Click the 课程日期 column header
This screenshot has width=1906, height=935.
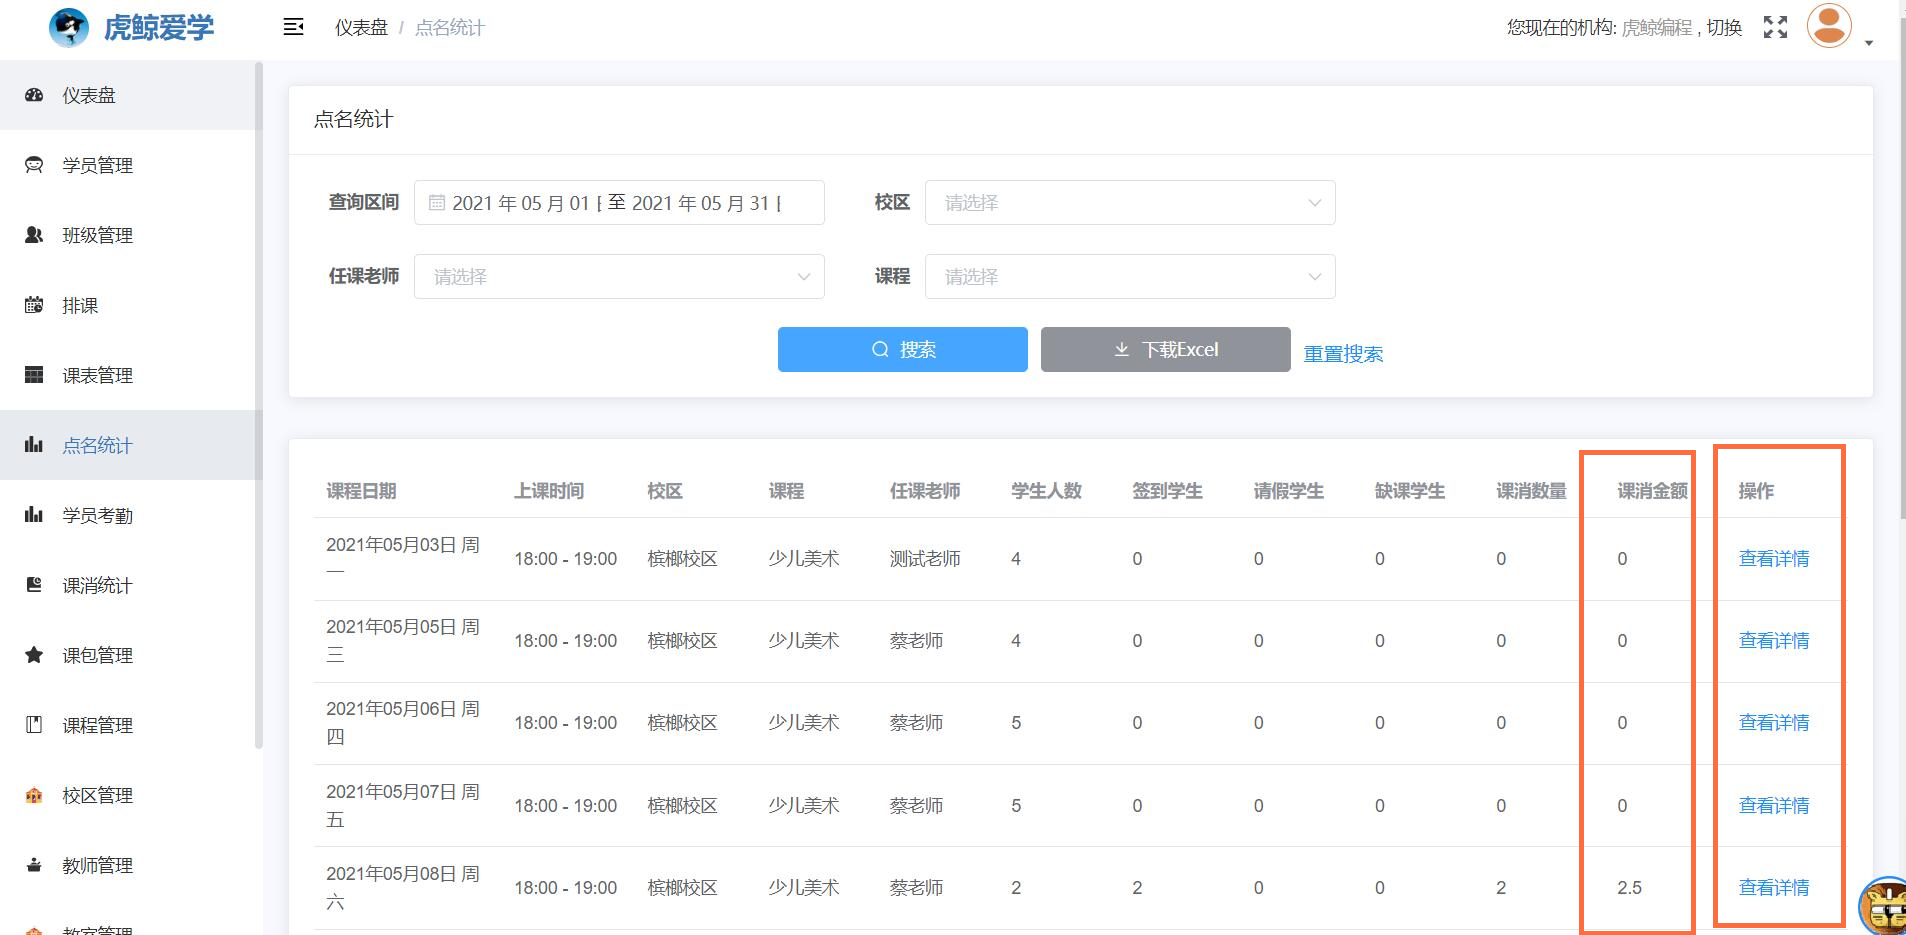tap(361, 491)
